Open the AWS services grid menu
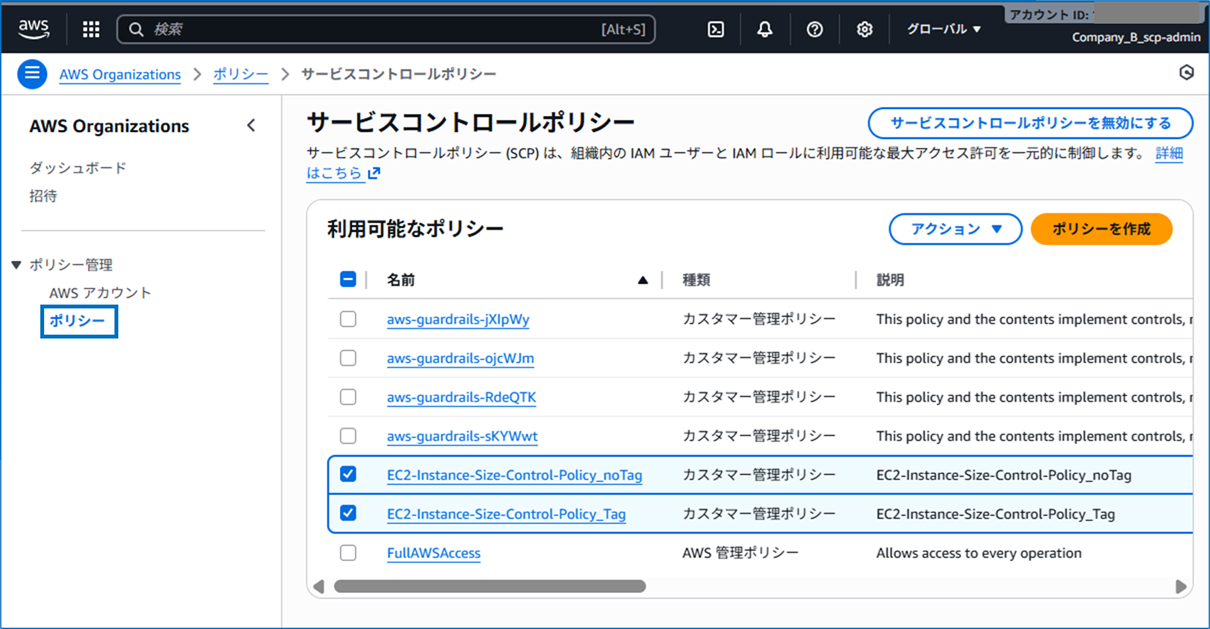The height and width of the screenshot is (629, 1210). 90,28
